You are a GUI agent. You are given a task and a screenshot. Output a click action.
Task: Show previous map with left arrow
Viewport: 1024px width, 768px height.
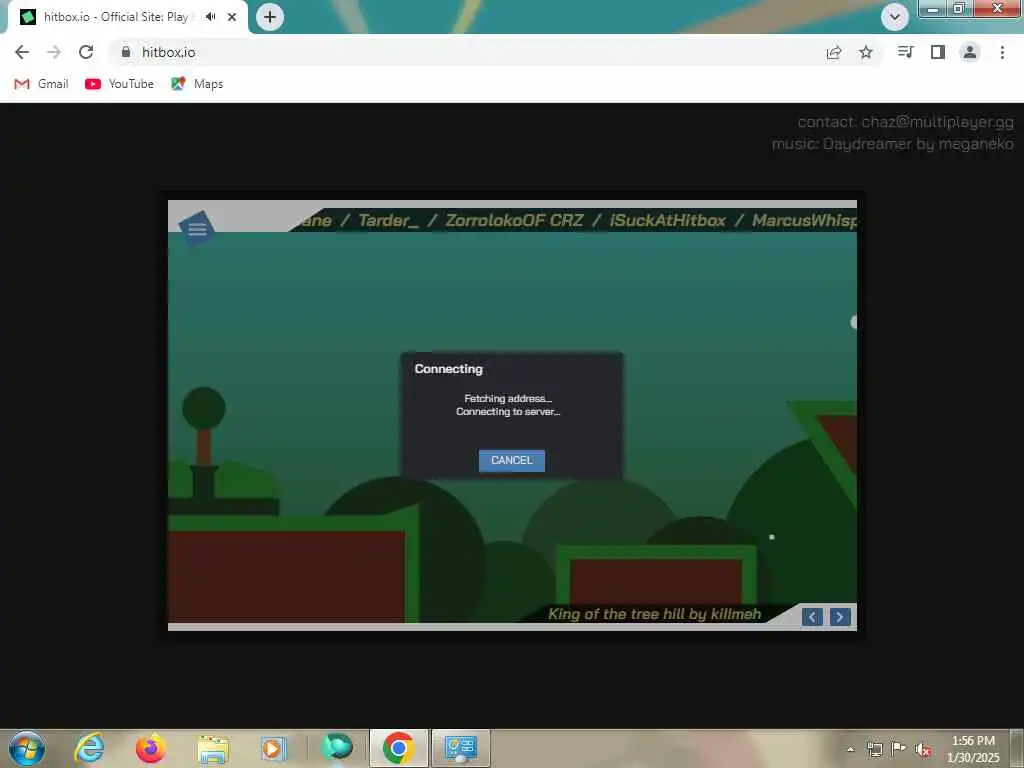click(812, 616)
